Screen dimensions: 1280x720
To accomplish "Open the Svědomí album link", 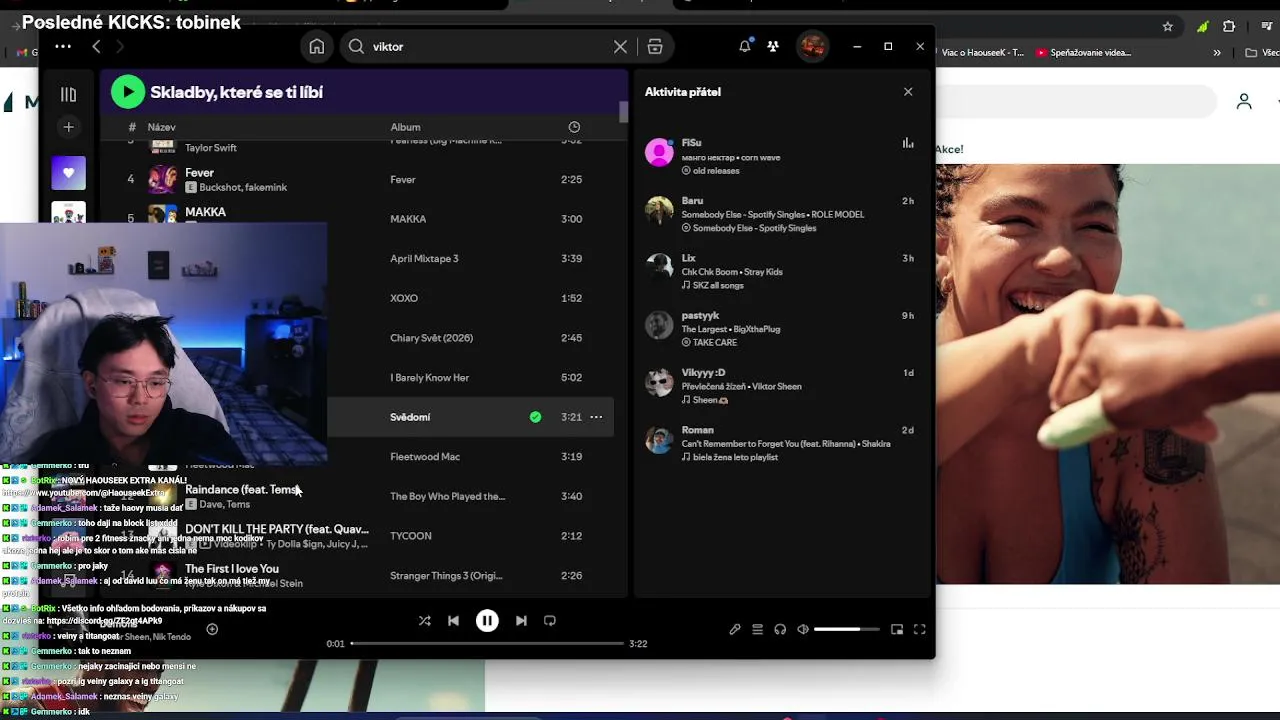I will click(x=410, y=417).
